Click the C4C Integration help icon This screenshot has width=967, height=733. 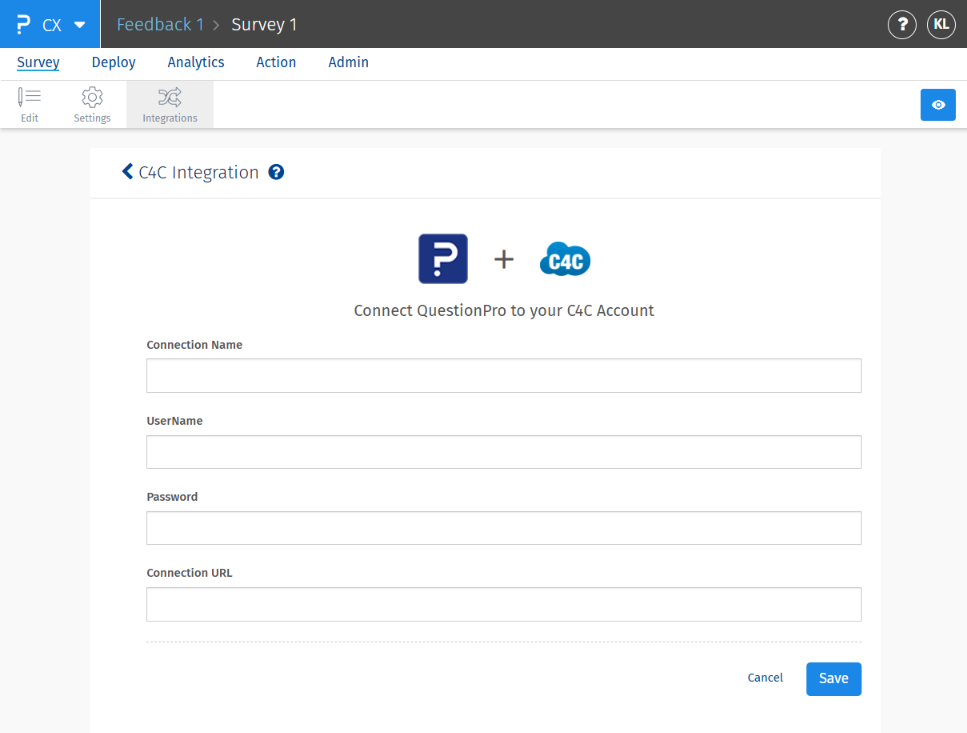tap(277, 172)
